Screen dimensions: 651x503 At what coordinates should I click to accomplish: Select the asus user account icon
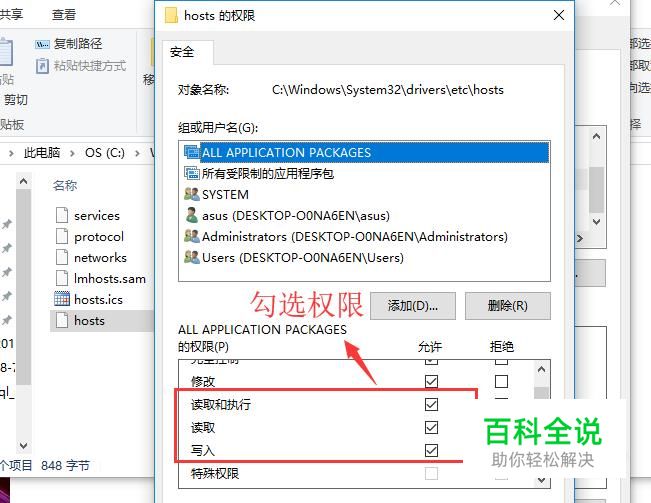point(192,215)
